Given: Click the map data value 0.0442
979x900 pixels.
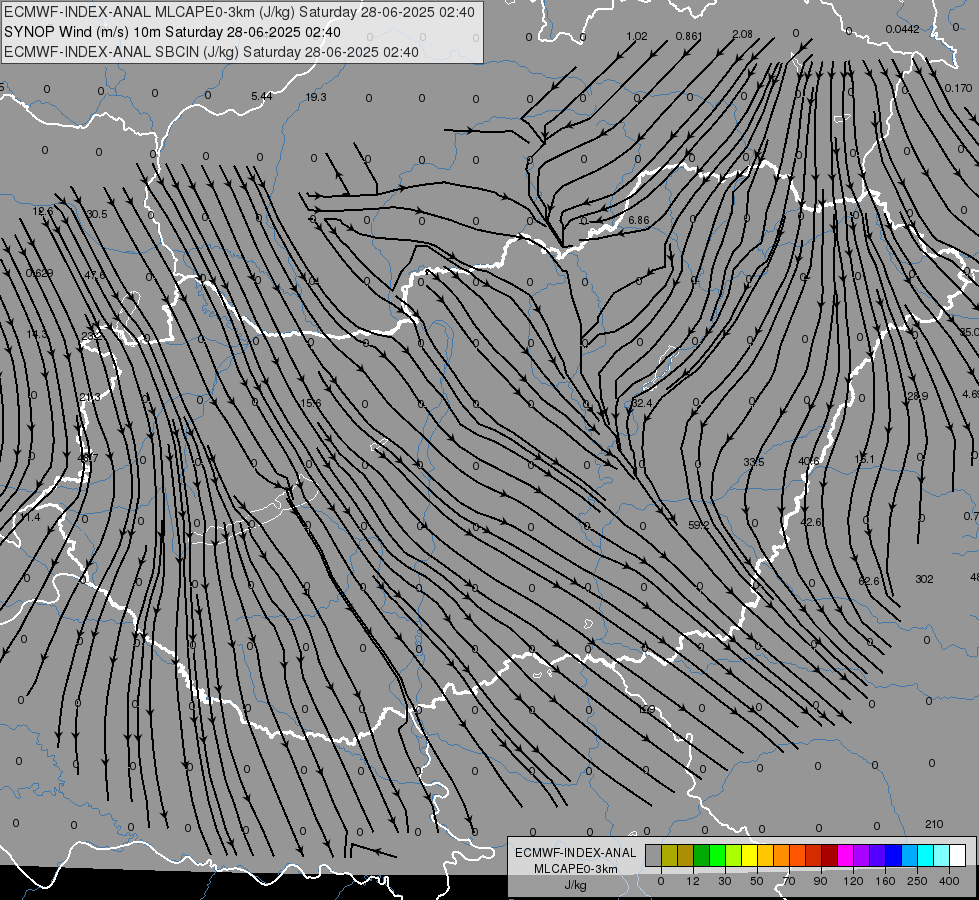Looking at the screenshot, I should click(x=902, y=29).
